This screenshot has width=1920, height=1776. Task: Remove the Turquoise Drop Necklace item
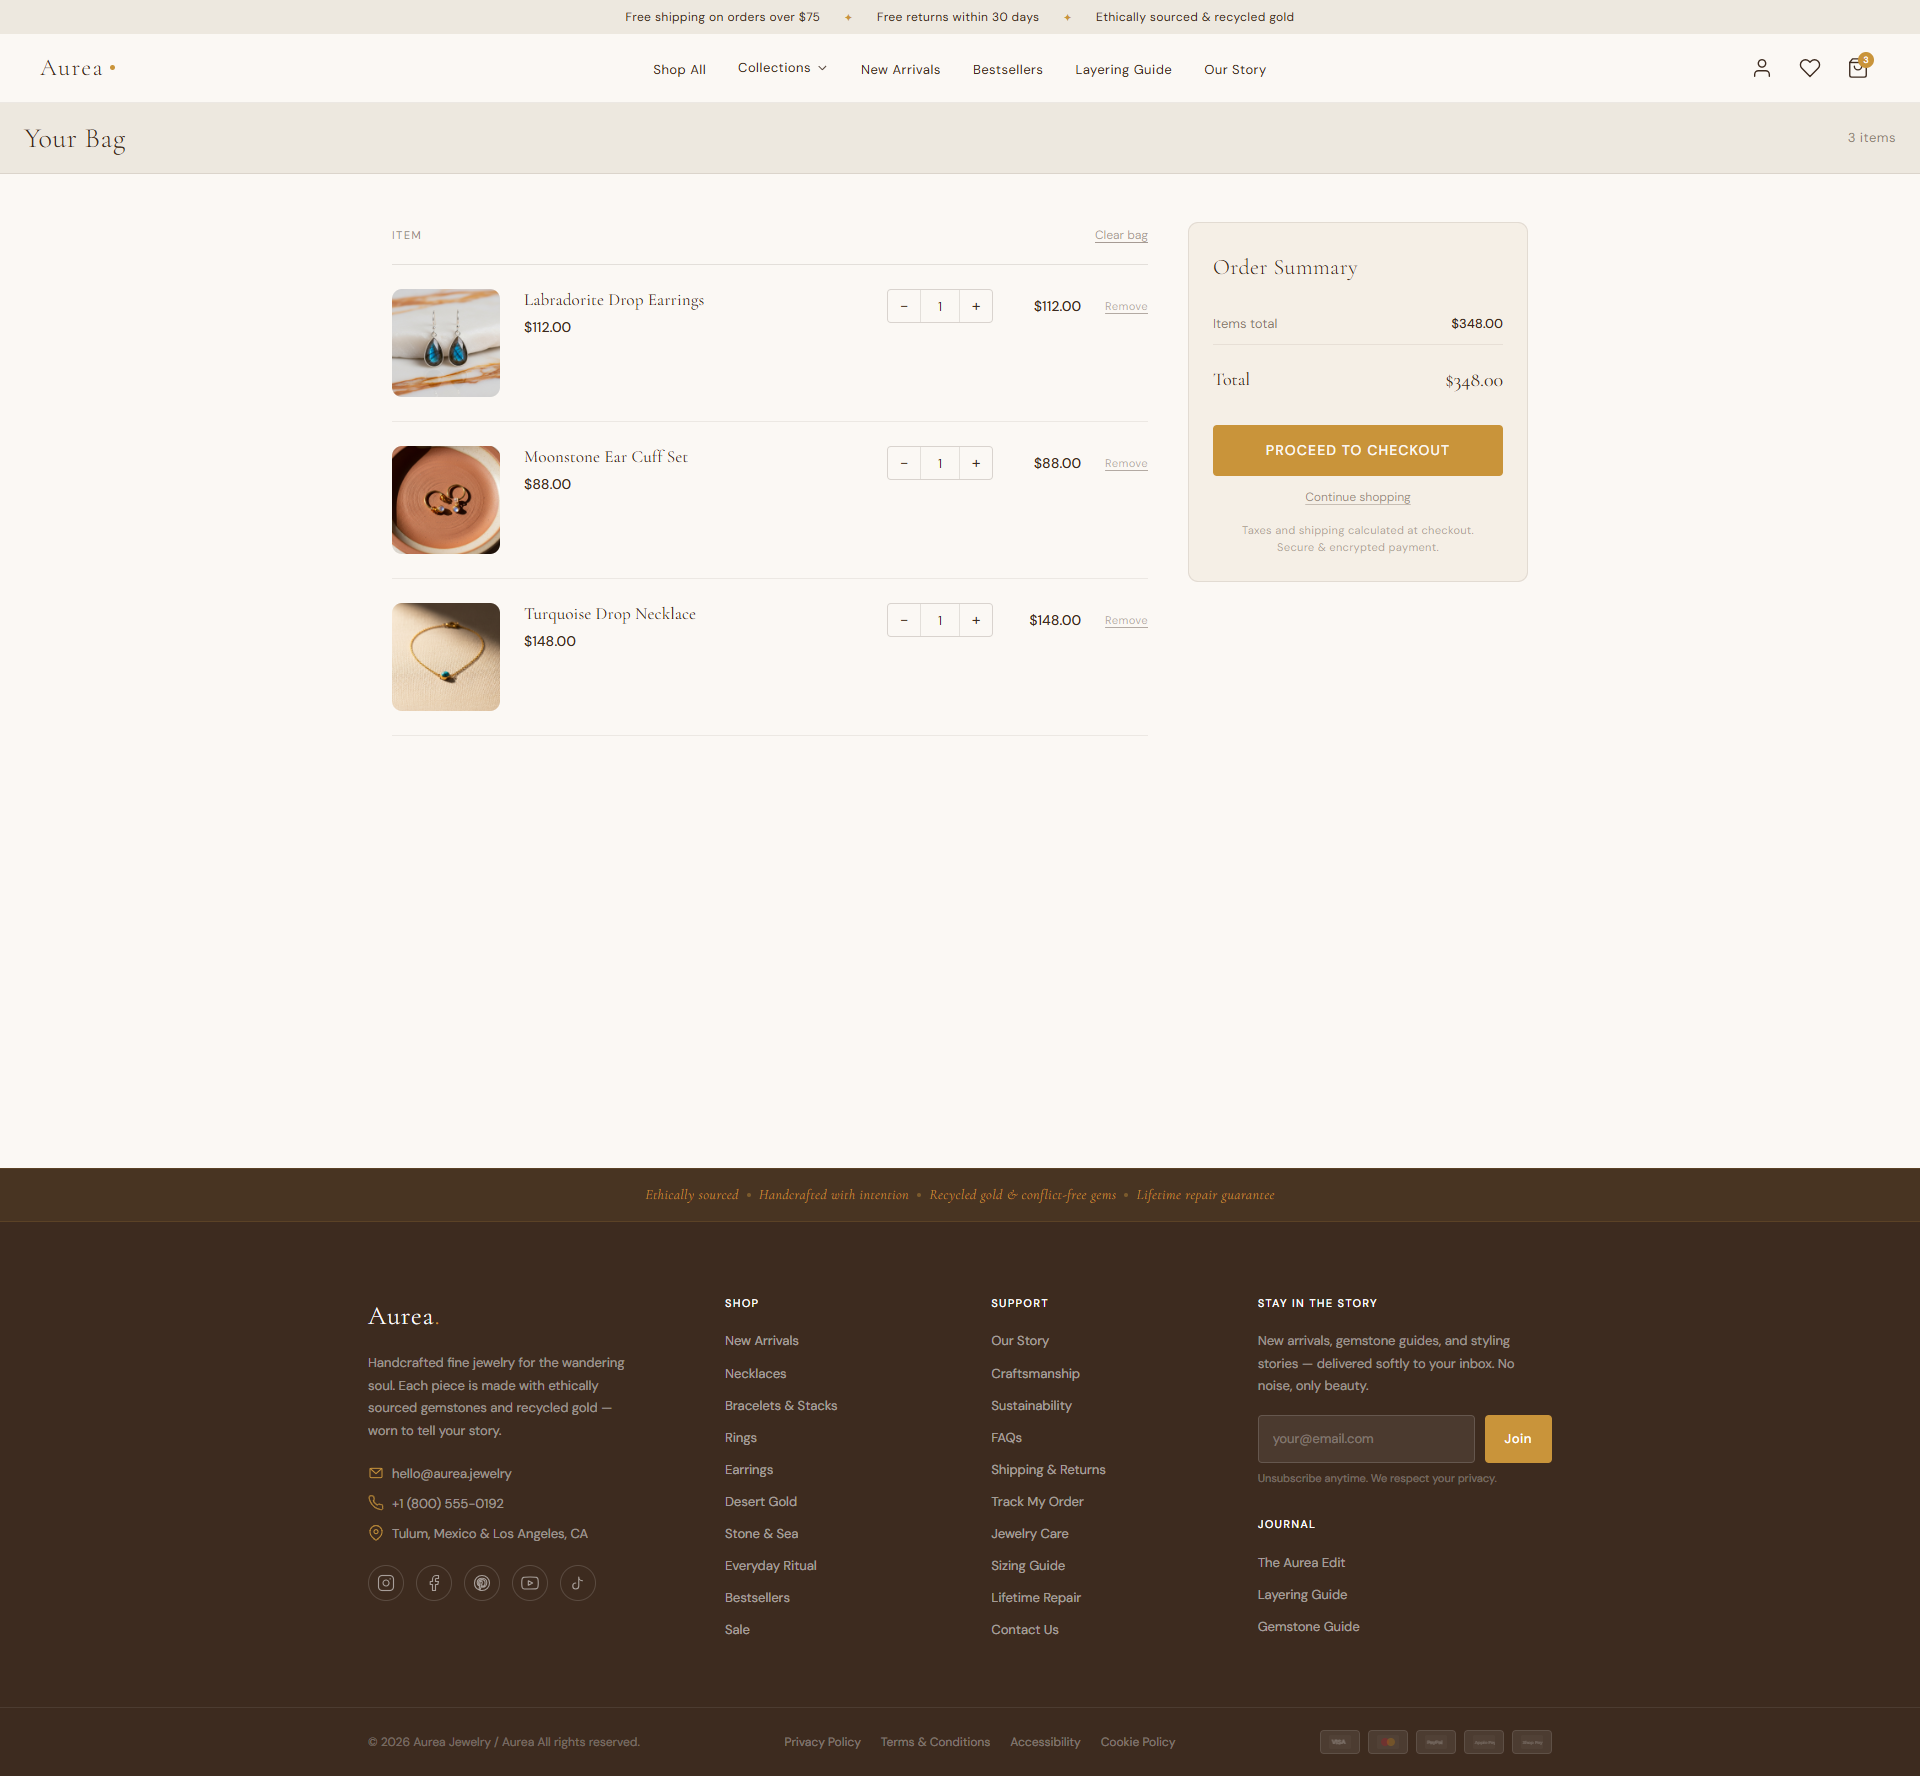click(1126, 620)
